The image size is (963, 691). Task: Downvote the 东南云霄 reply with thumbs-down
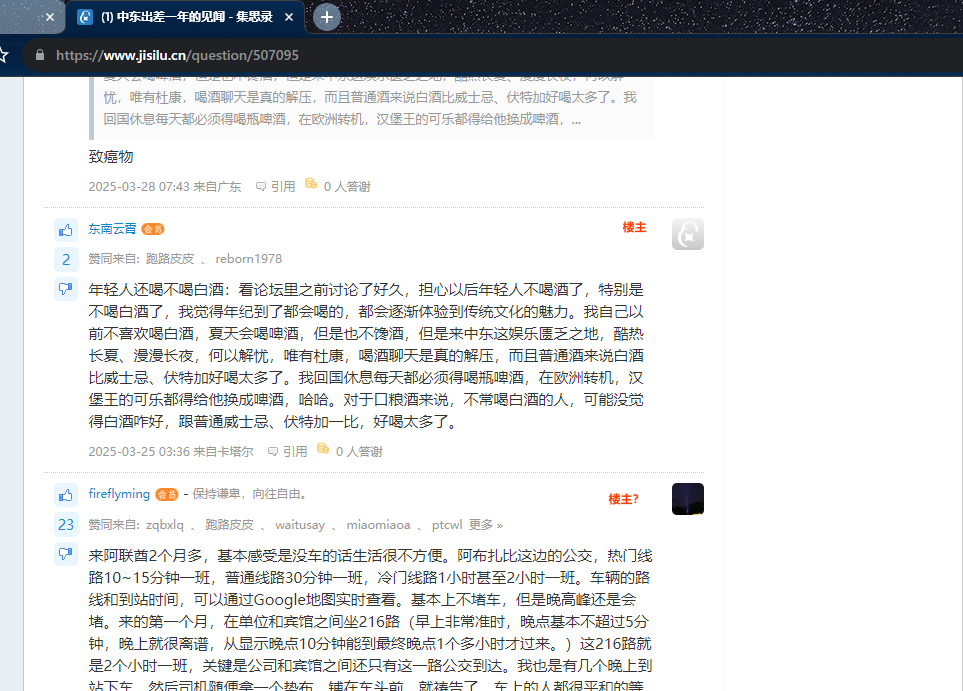coord(66,290)
